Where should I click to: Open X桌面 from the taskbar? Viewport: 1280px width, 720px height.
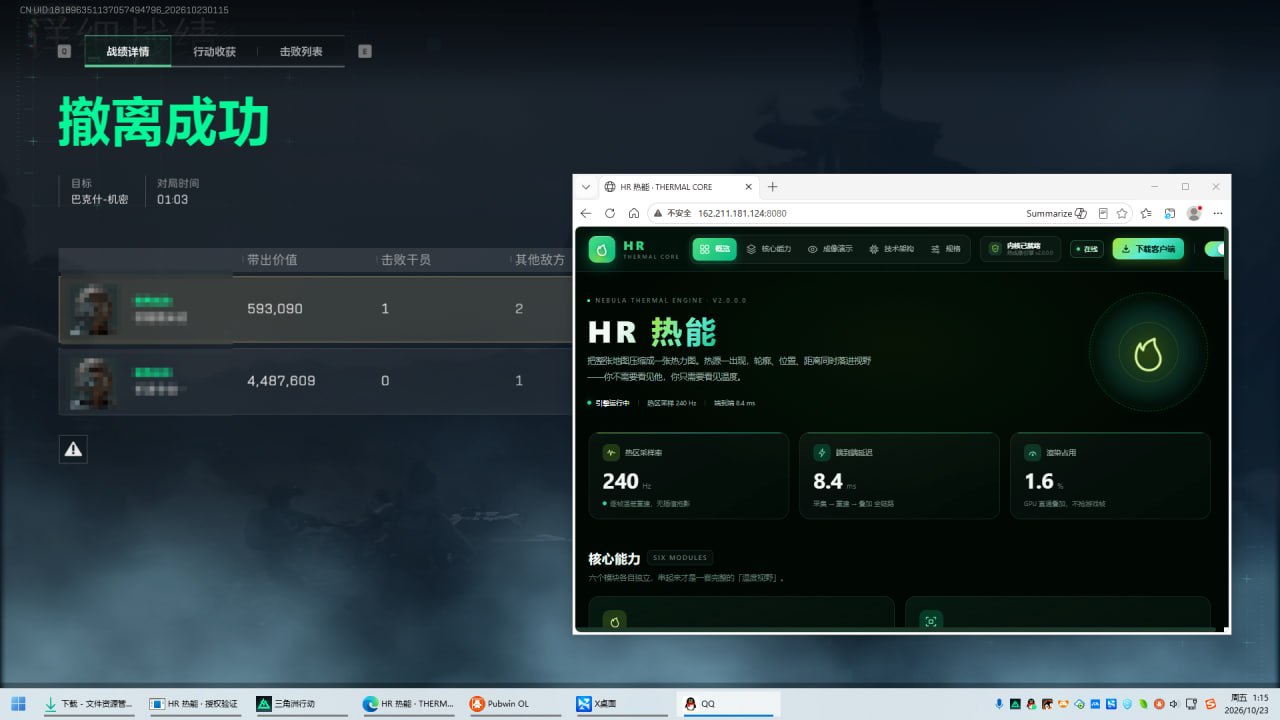[621, 704]
